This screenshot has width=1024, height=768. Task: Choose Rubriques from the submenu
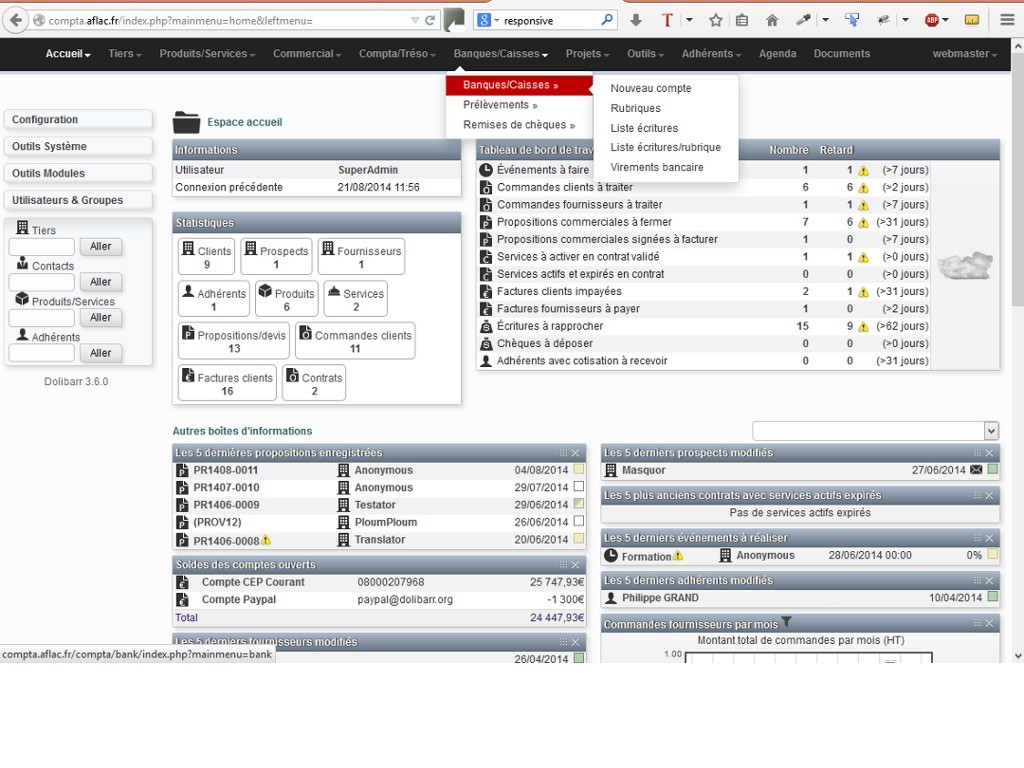(x=635, y=108)
